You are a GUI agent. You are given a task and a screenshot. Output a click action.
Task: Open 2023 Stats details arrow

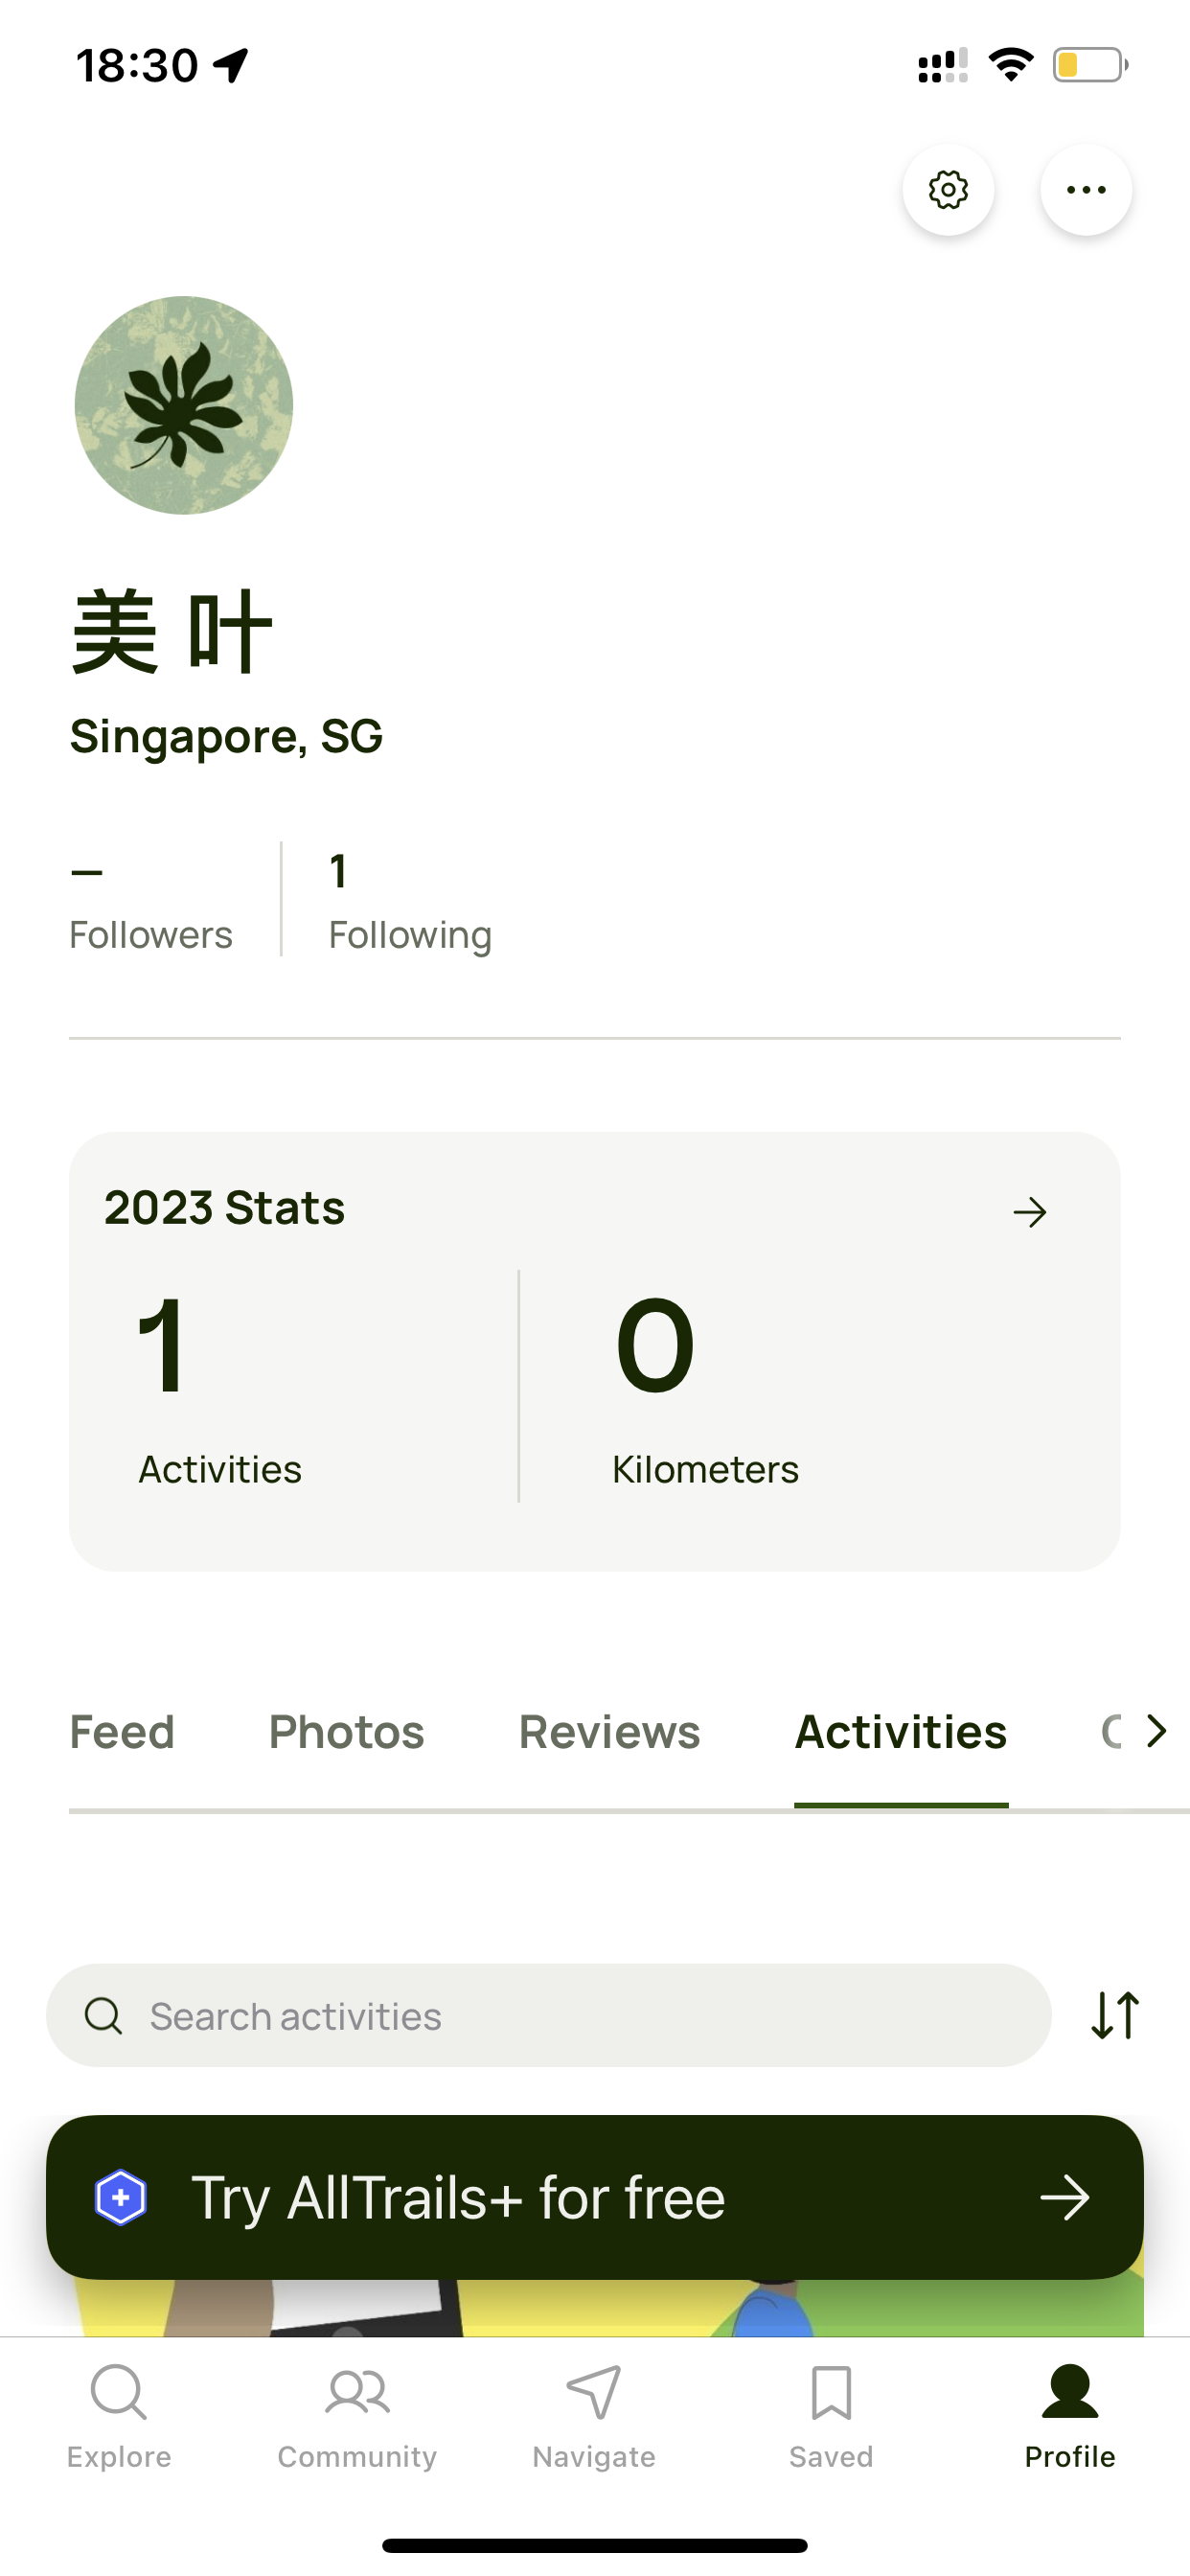coord(1030,1213)
